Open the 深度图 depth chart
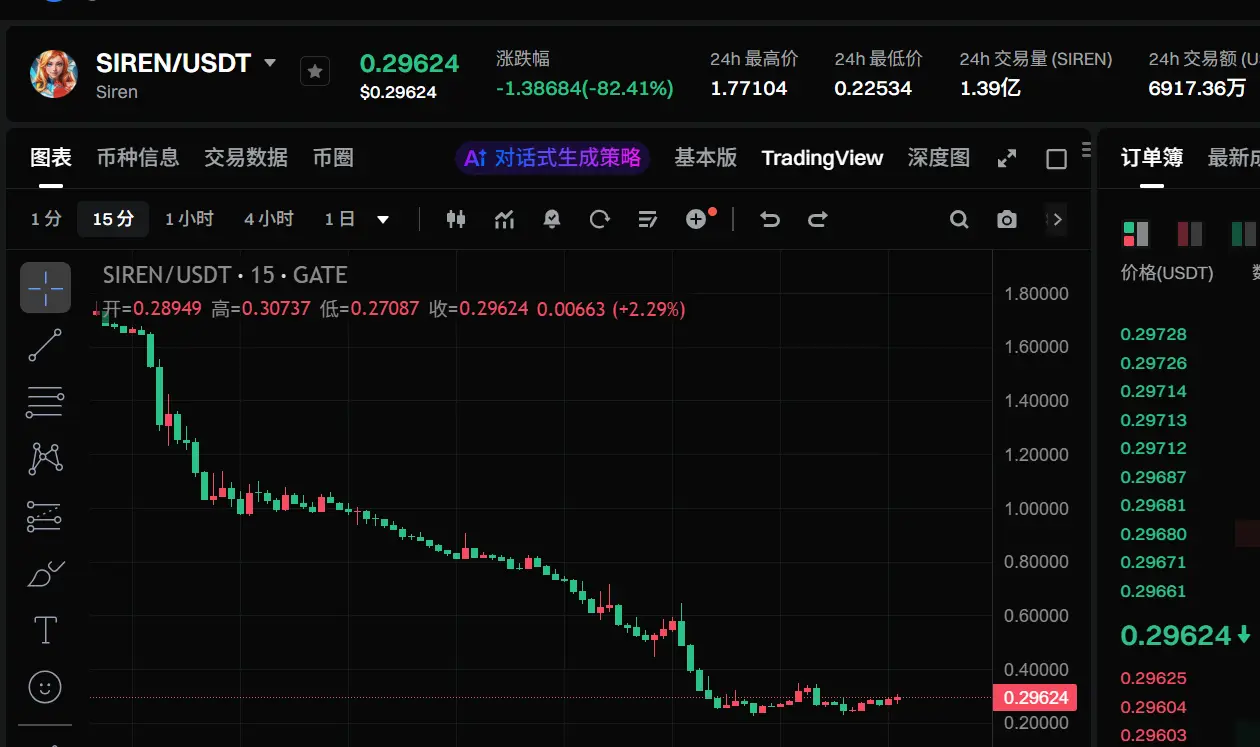 [939, 158]
